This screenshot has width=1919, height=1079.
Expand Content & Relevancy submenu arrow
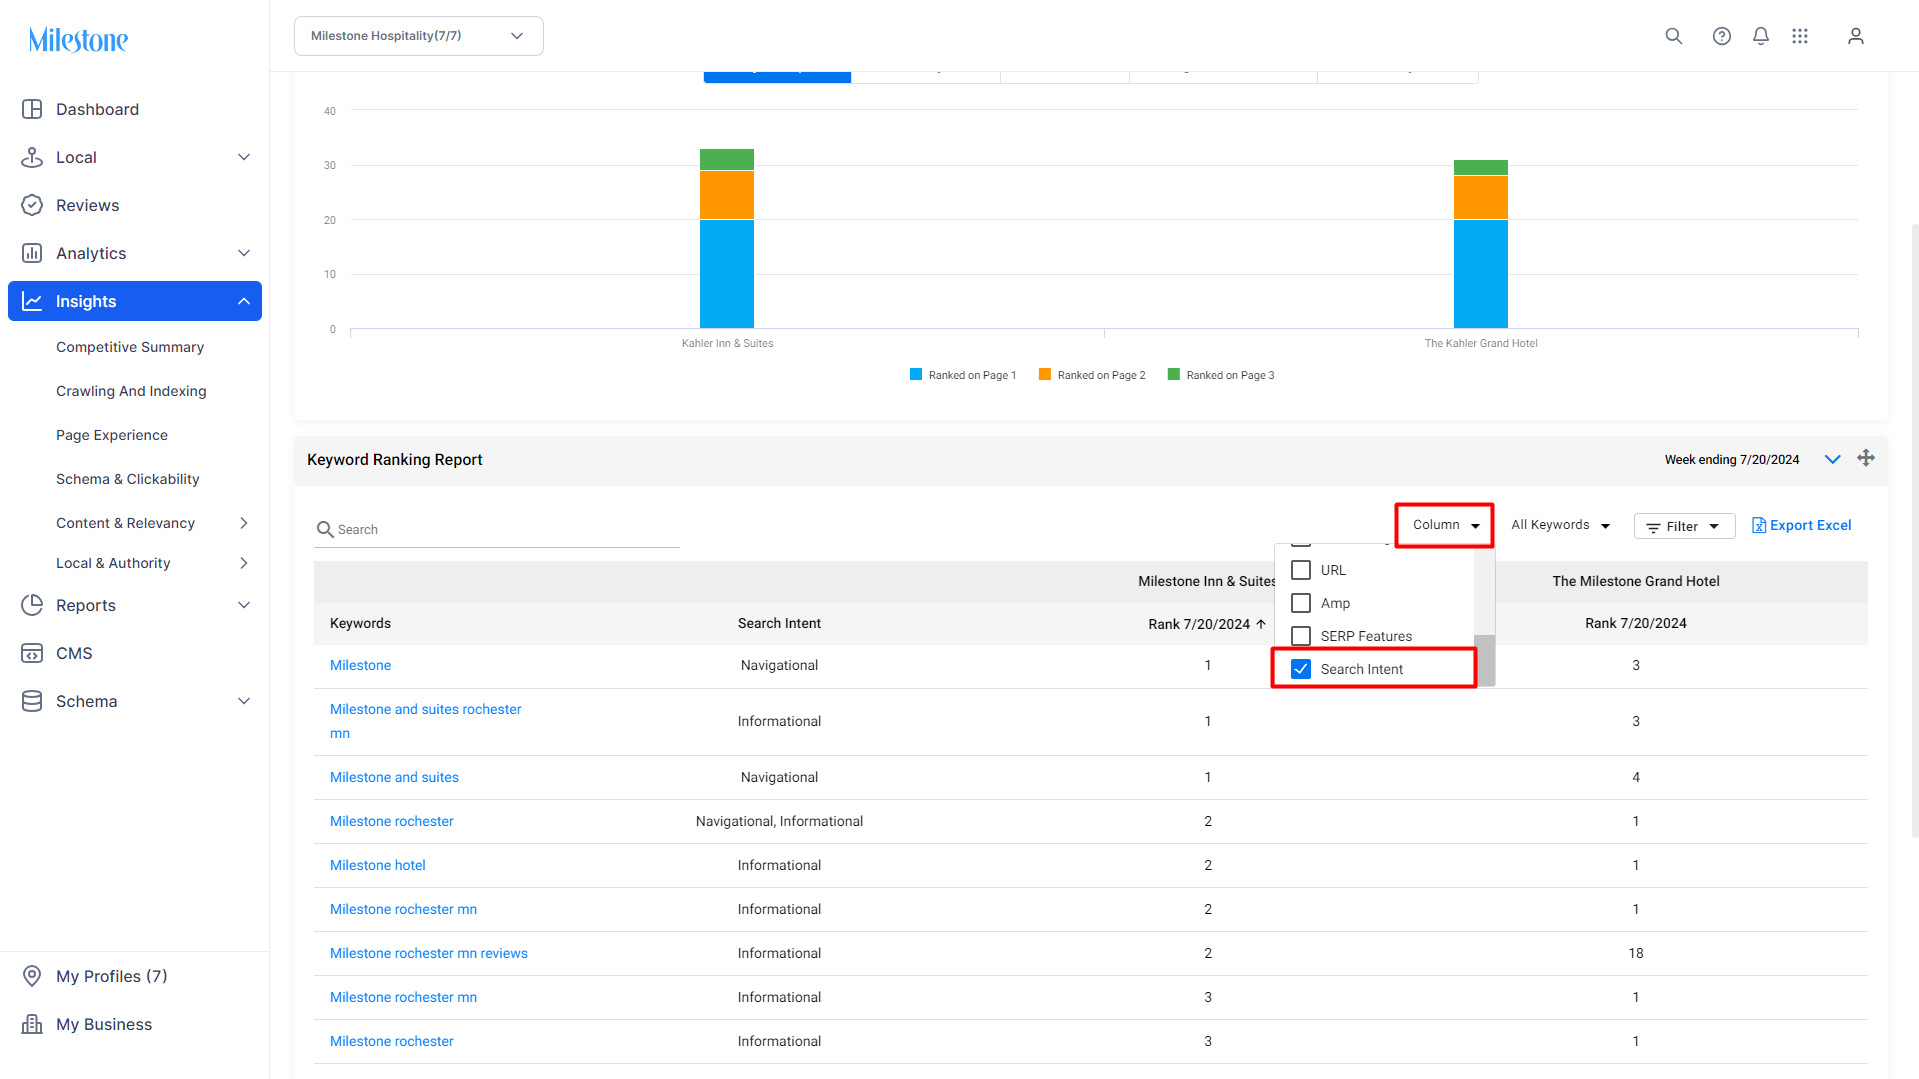click(x=244, y=523)
